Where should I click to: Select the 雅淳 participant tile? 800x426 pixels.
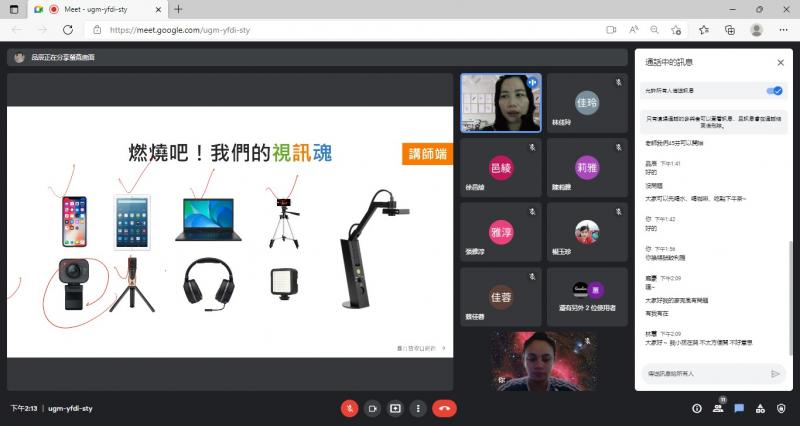501,232
